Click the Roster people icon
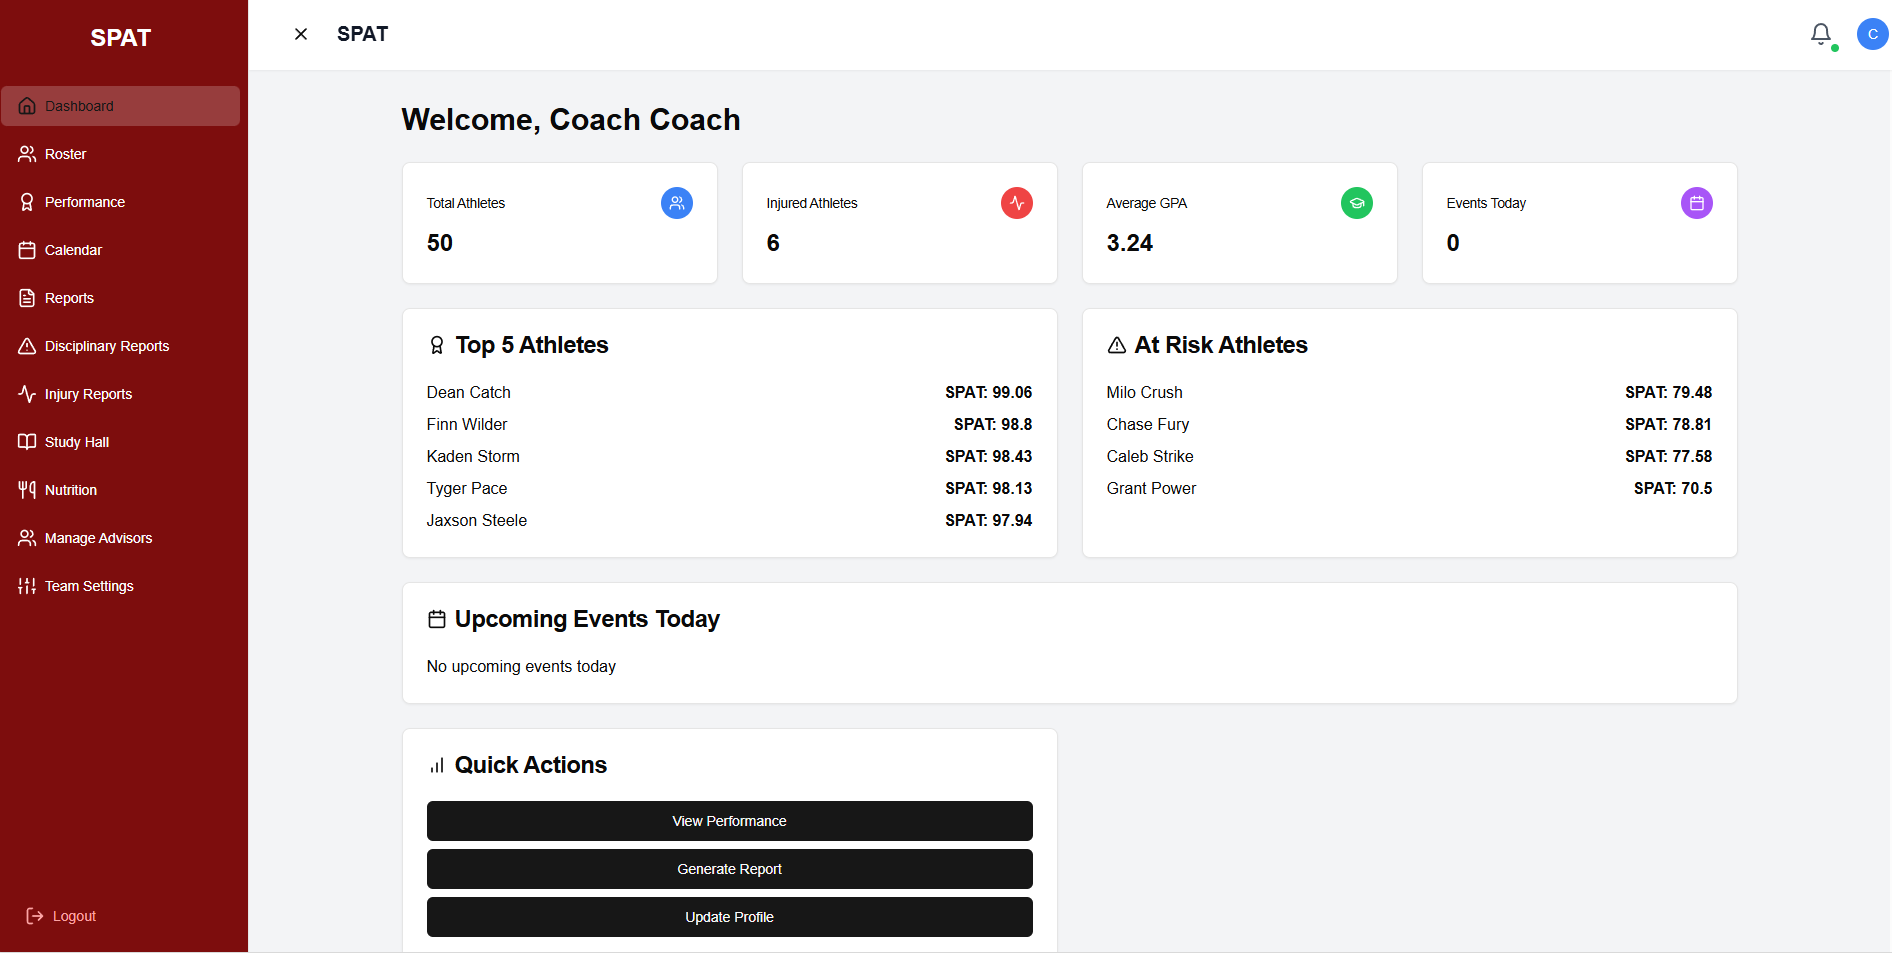 coord(27,154)
